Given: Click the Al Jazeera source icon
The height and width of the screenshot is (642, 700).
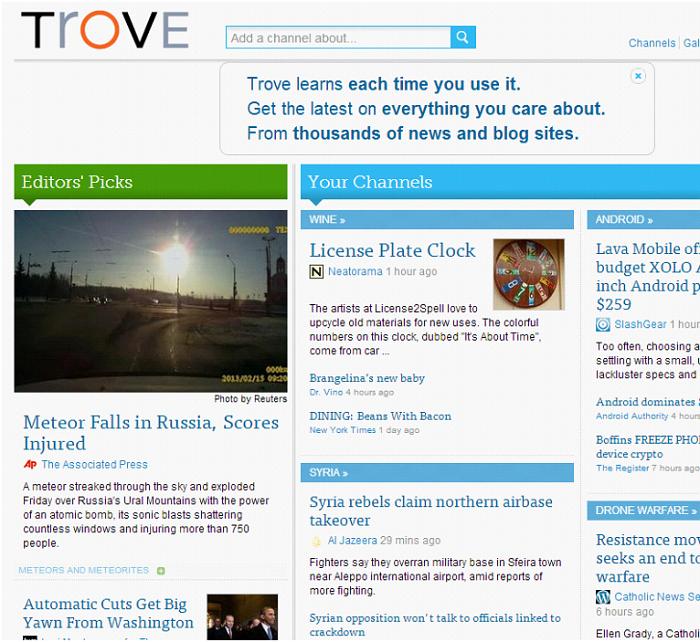Looking at the screenshot, I should pyautogui.click(x=316, y=541).
